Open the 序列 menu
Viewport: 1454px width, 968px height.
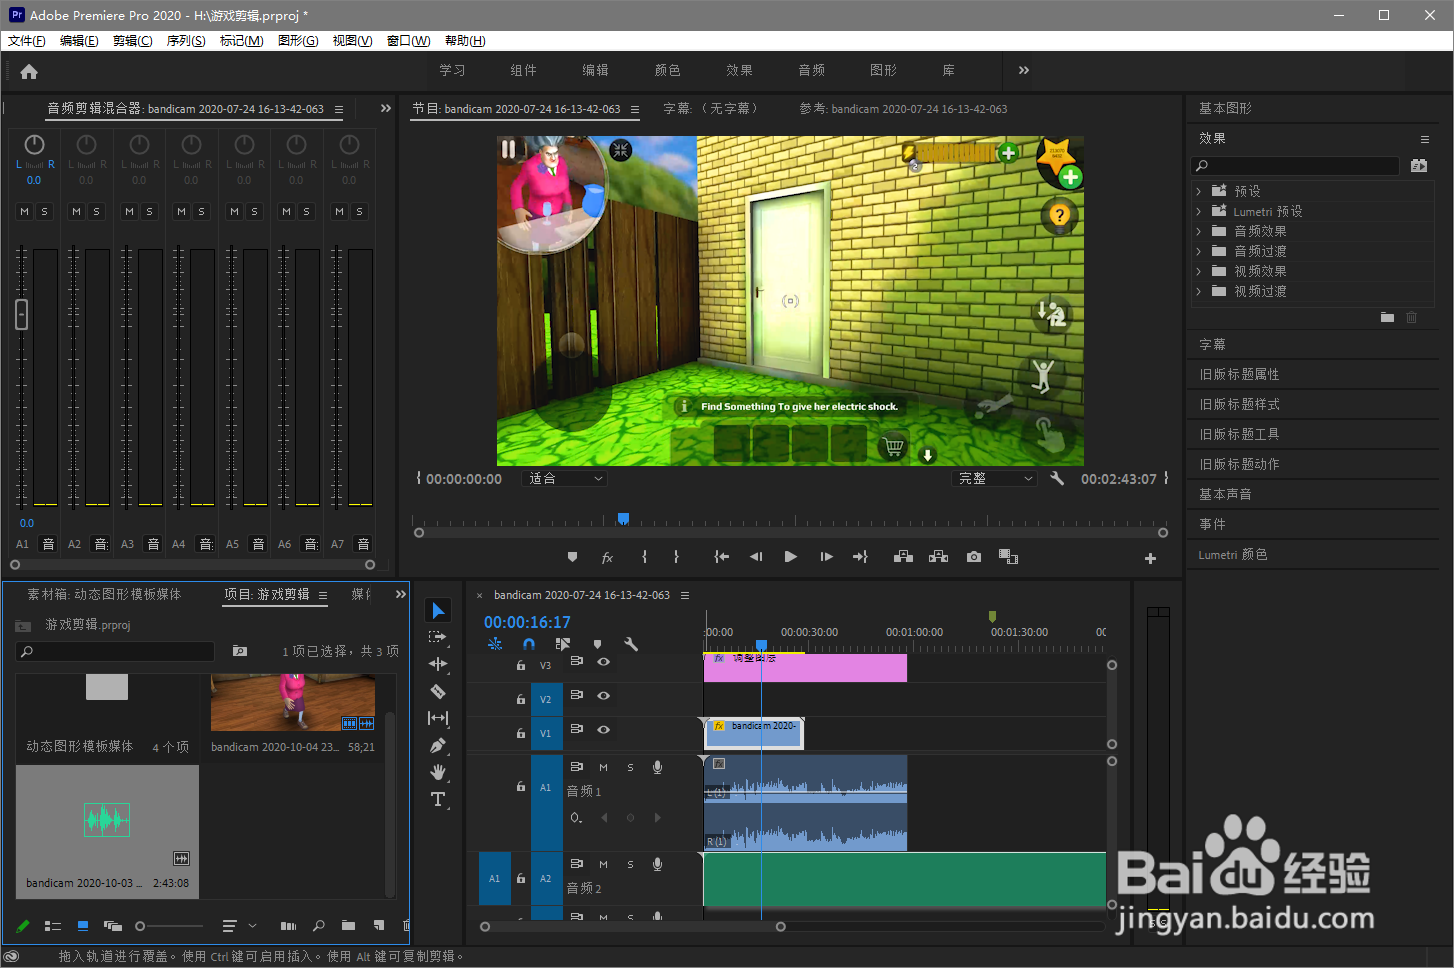[x=186, y=41]
